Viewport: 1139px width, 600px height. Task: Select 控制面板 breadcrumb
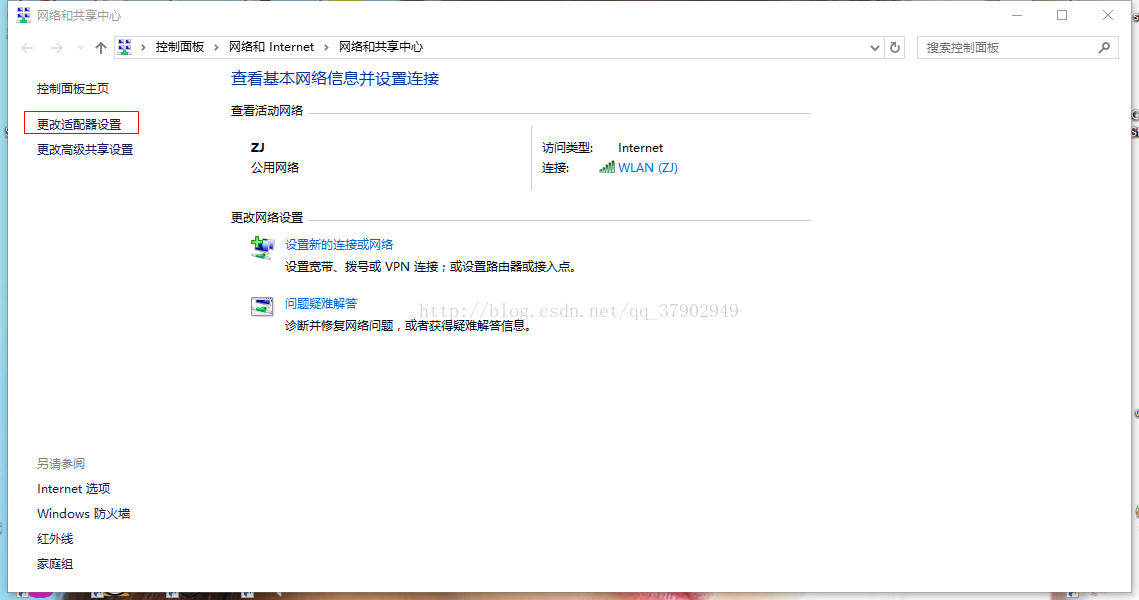point(179,47)
